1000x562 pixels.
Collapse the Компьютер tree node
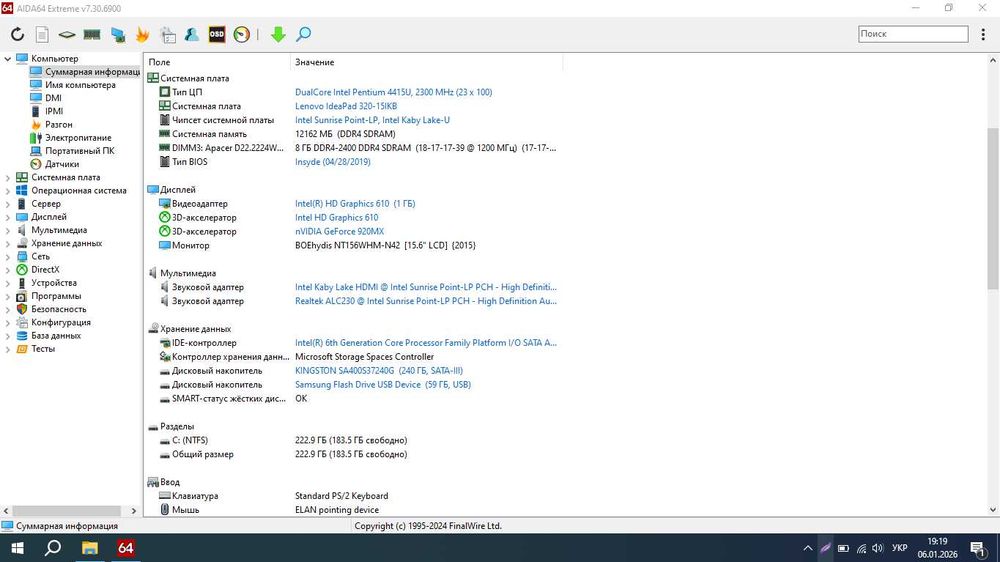click(x=8, y=59)
